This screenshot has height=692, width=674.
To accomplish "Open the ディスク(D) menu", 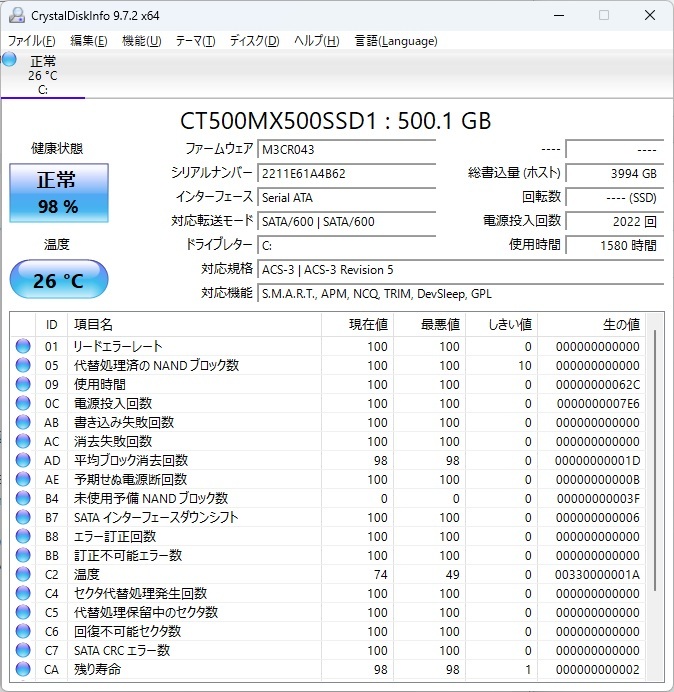I will point(254,41).
